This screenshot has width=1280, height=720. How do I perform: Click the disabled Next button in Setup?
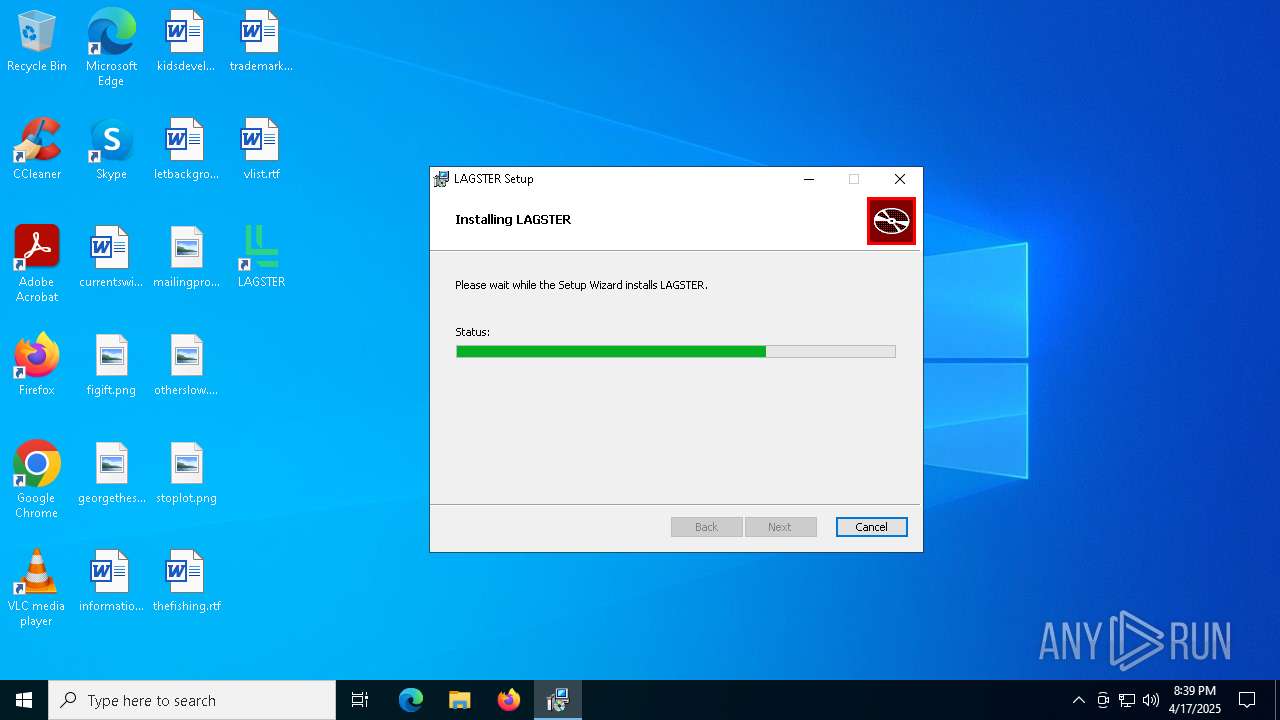click(x=780, y=527)
